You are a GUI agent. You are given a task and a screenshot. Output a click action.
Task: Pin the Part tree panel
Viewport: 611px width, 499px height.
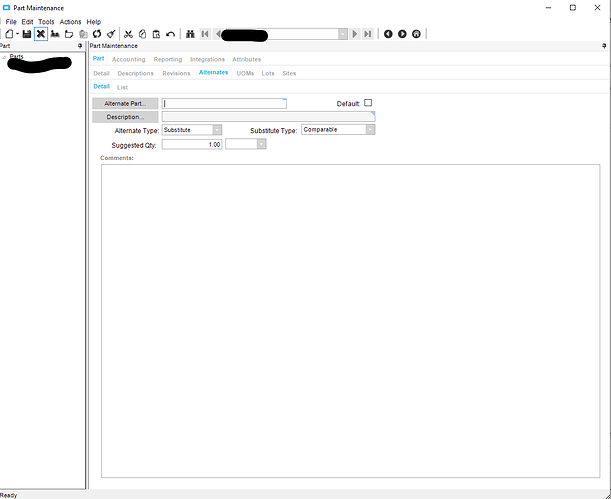[x=80, y=46]
